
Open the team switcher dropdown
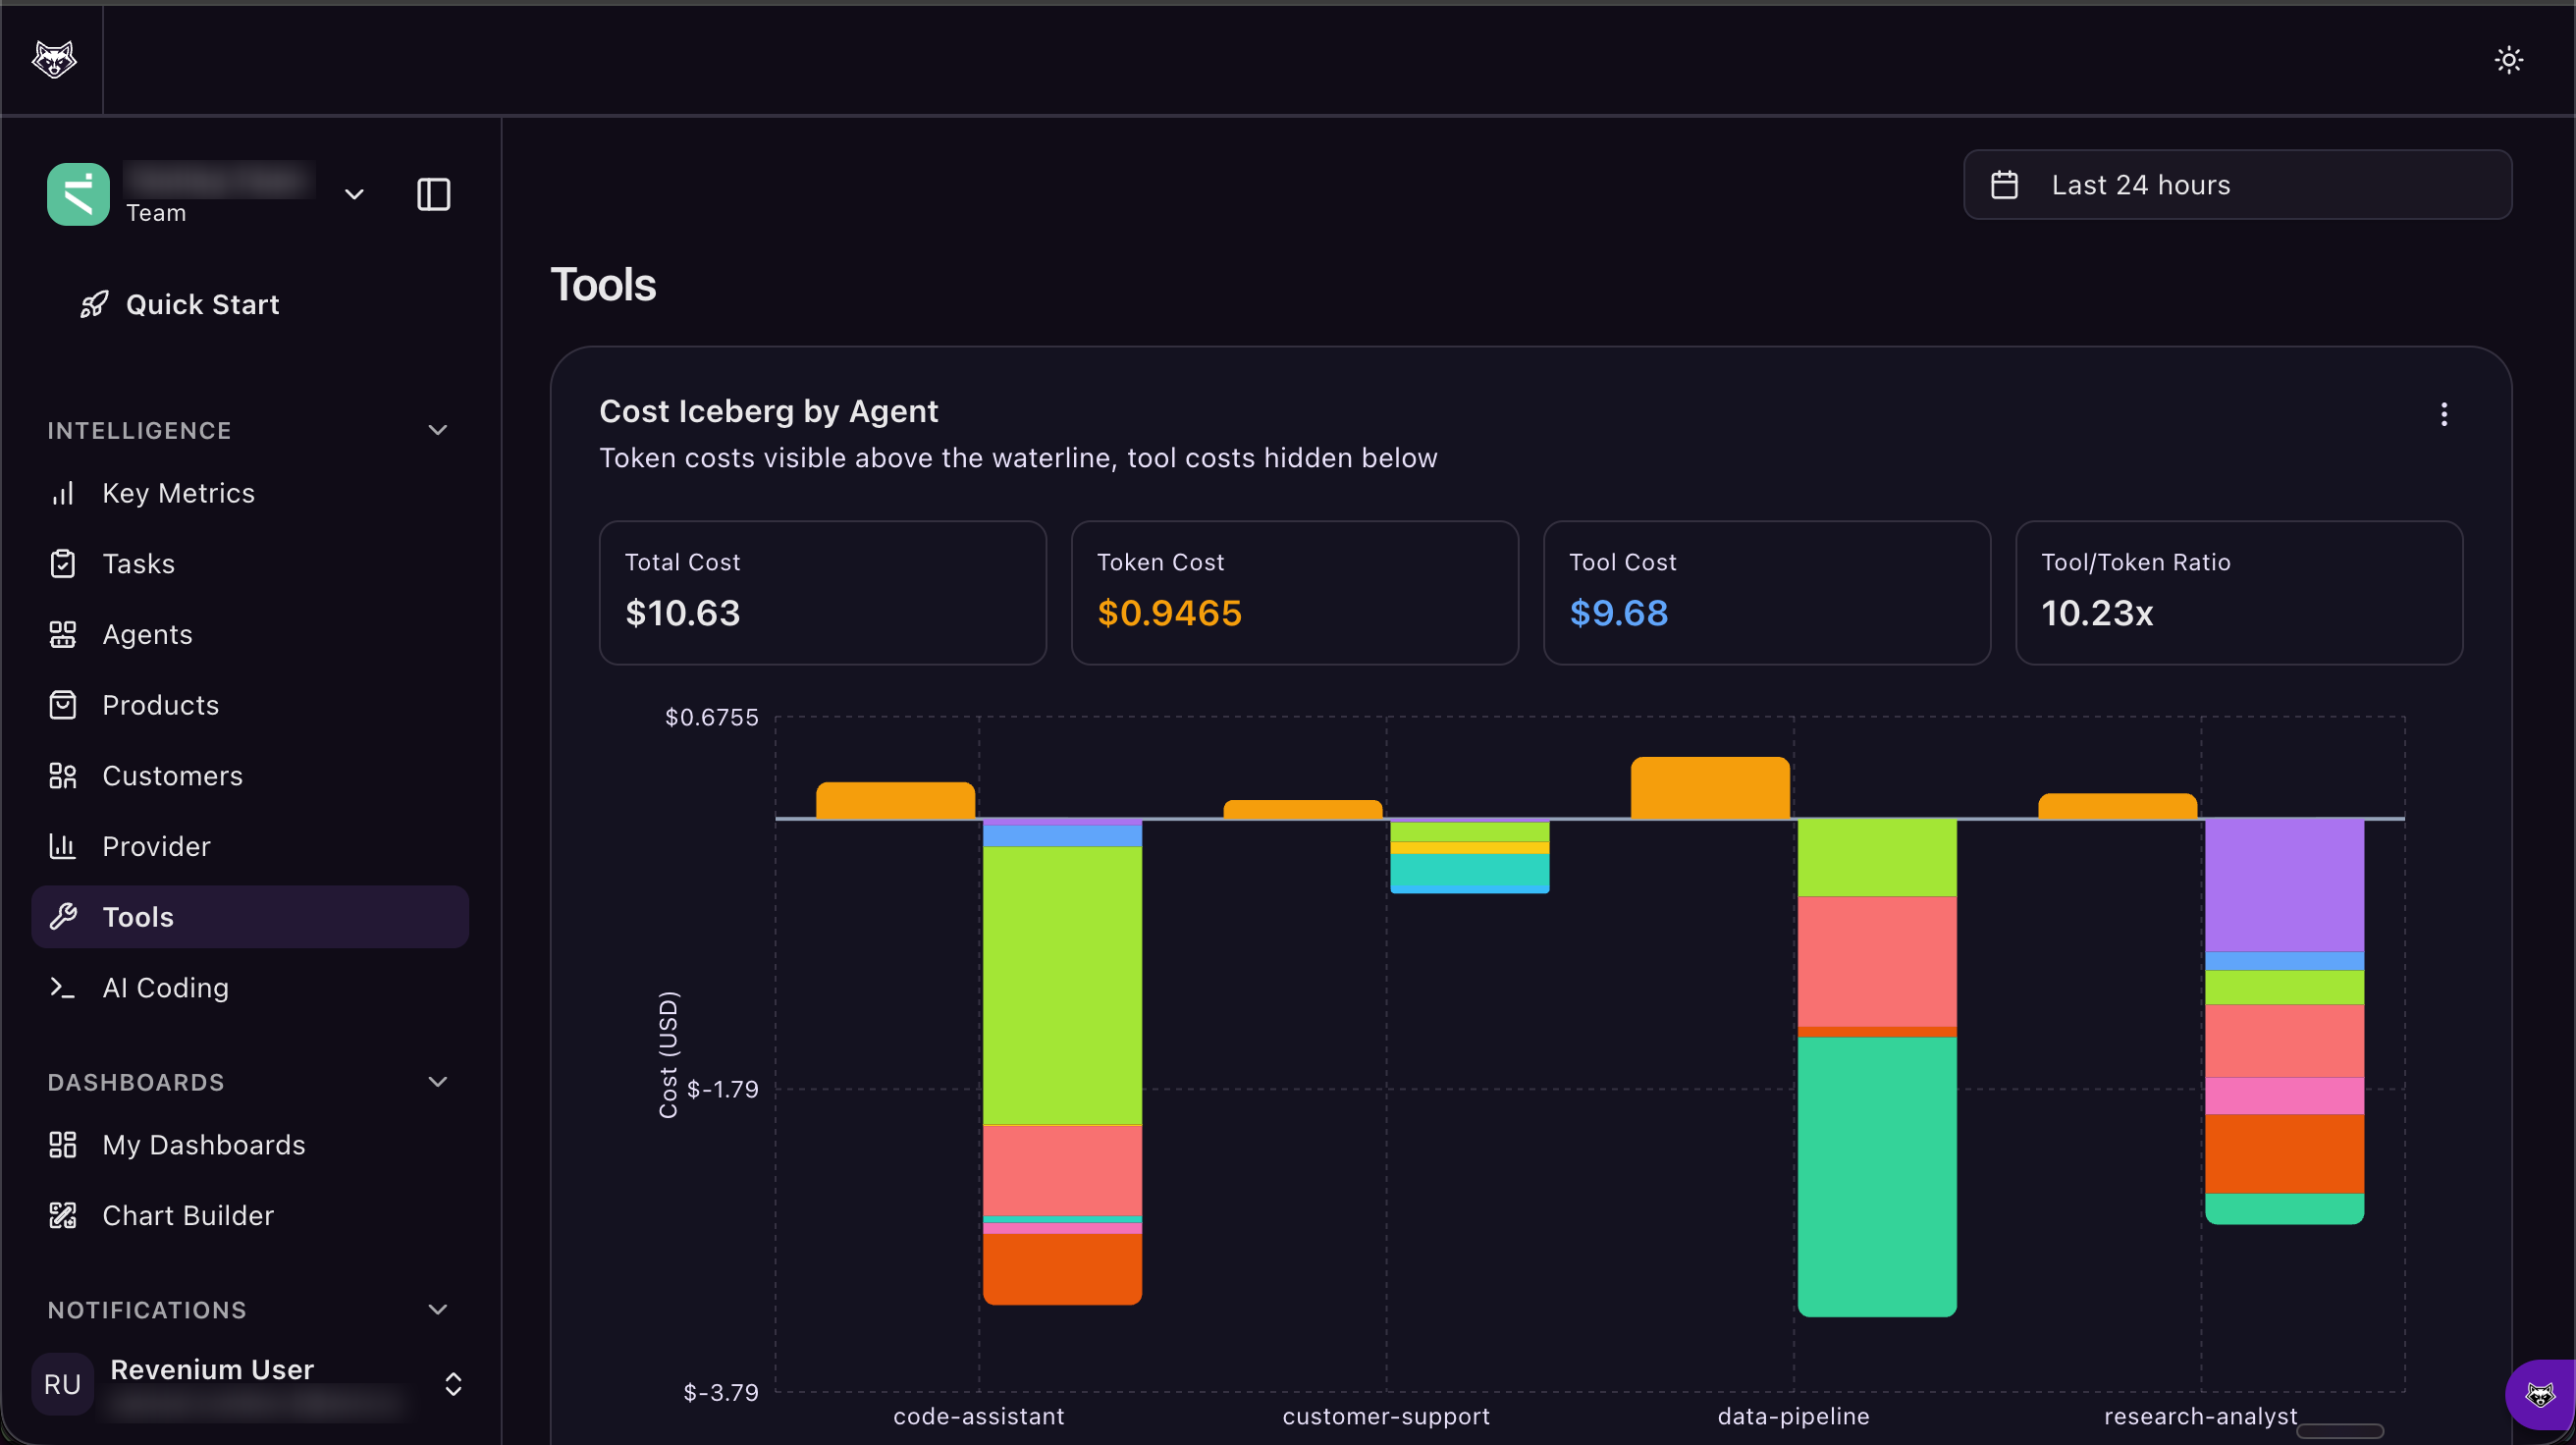[354, 194]
